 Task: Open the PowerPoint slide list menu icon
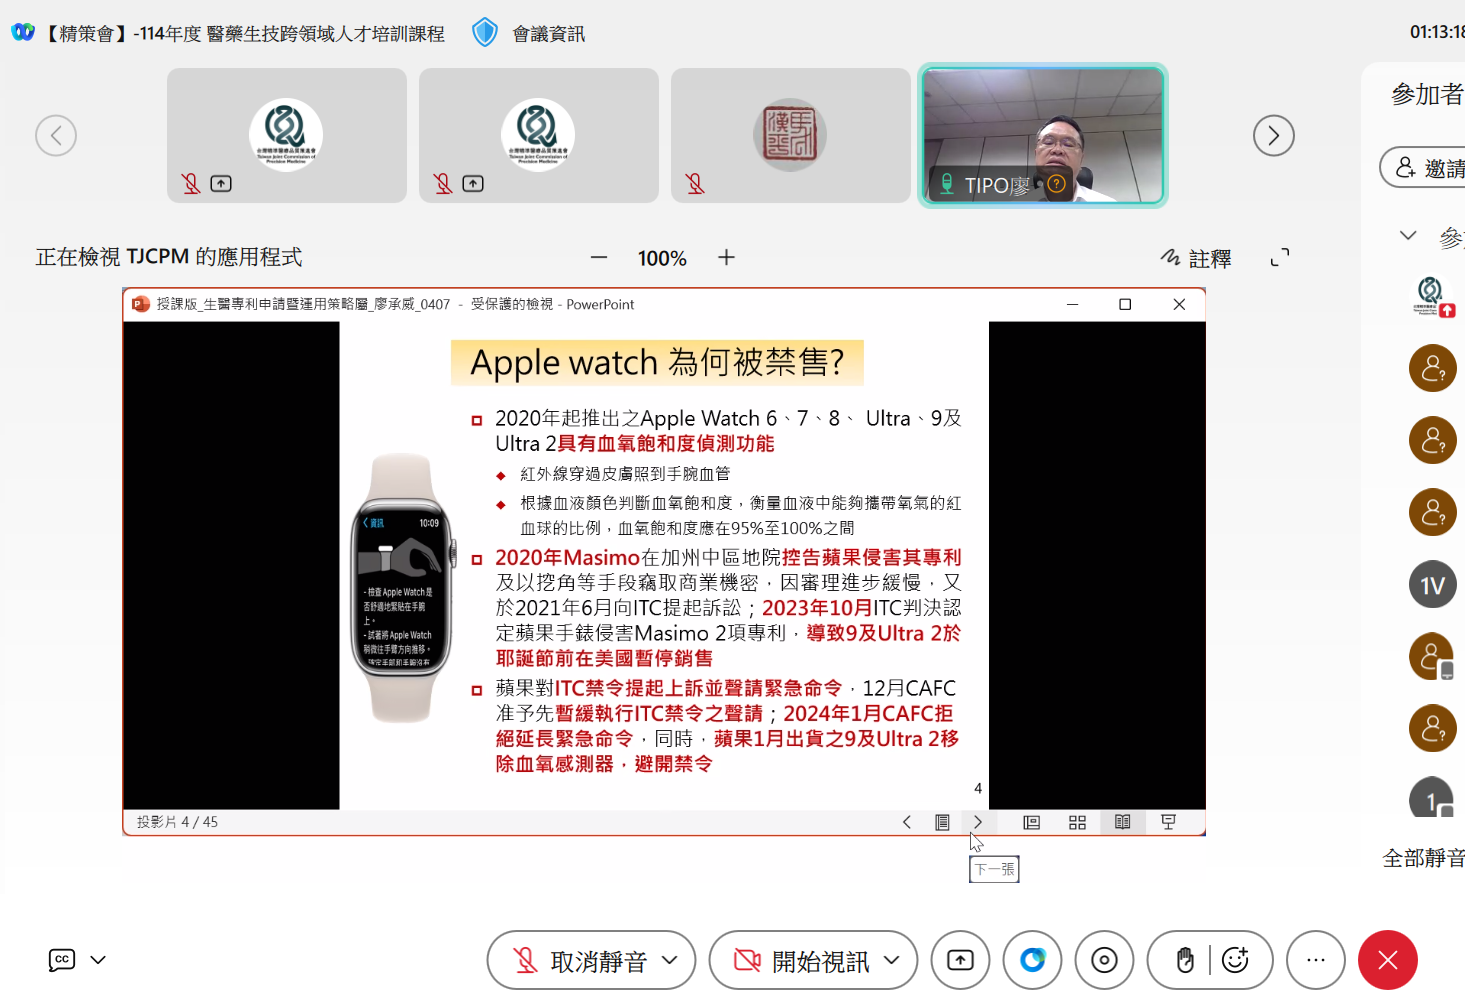point(942,822)
